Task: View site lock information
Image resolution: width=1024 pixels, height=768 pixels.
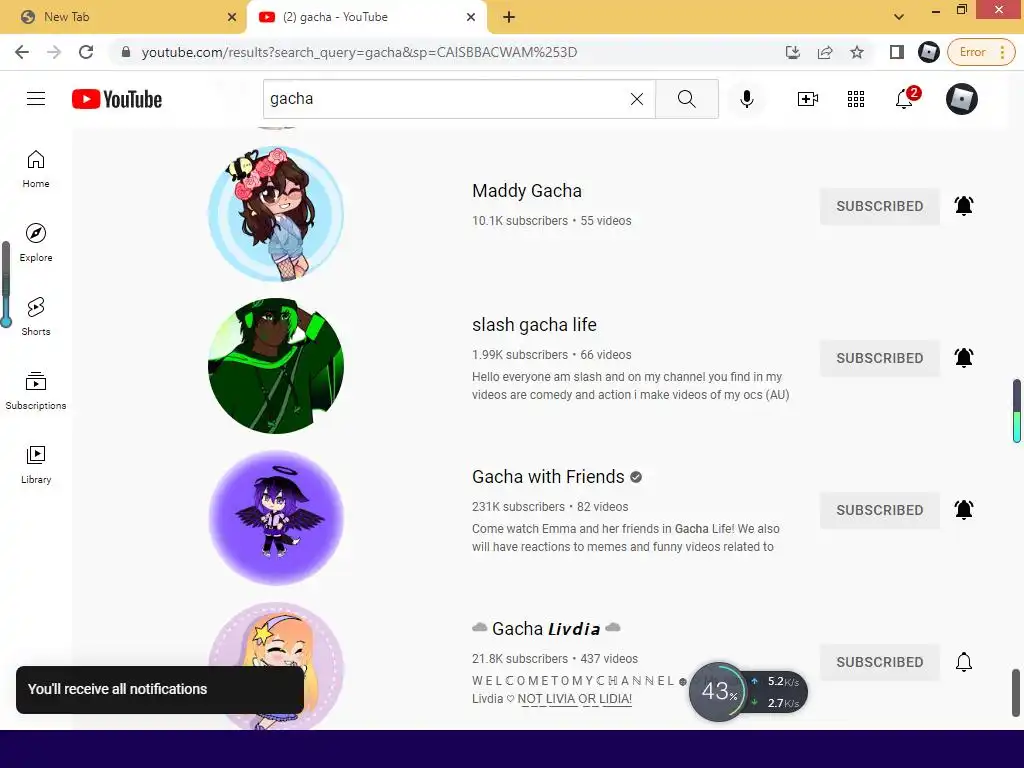Action: click(126, 52)
